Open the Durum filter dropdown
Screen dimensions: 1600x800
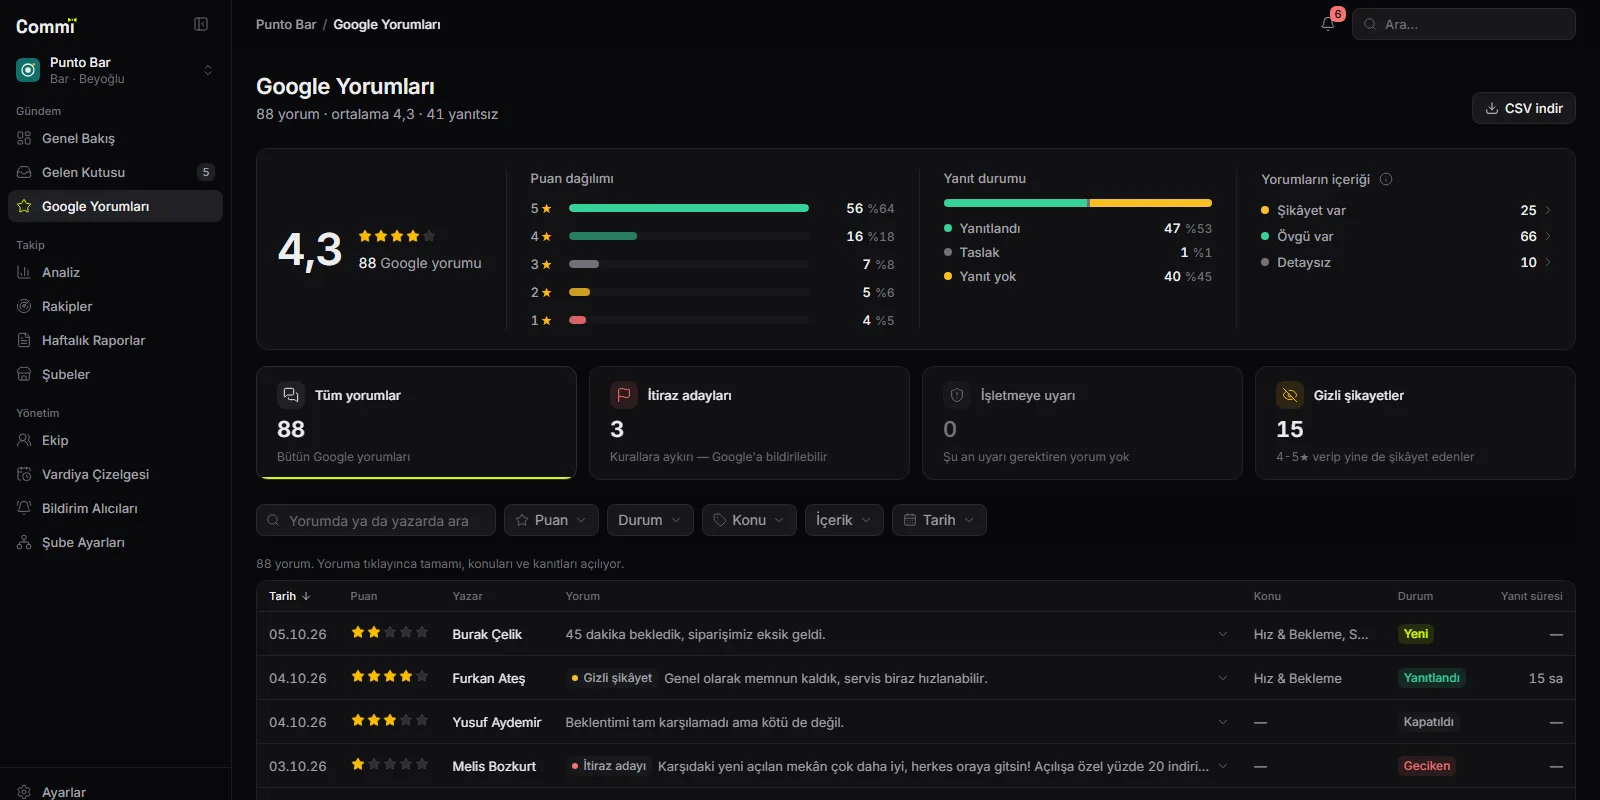(x=650, y=520)
